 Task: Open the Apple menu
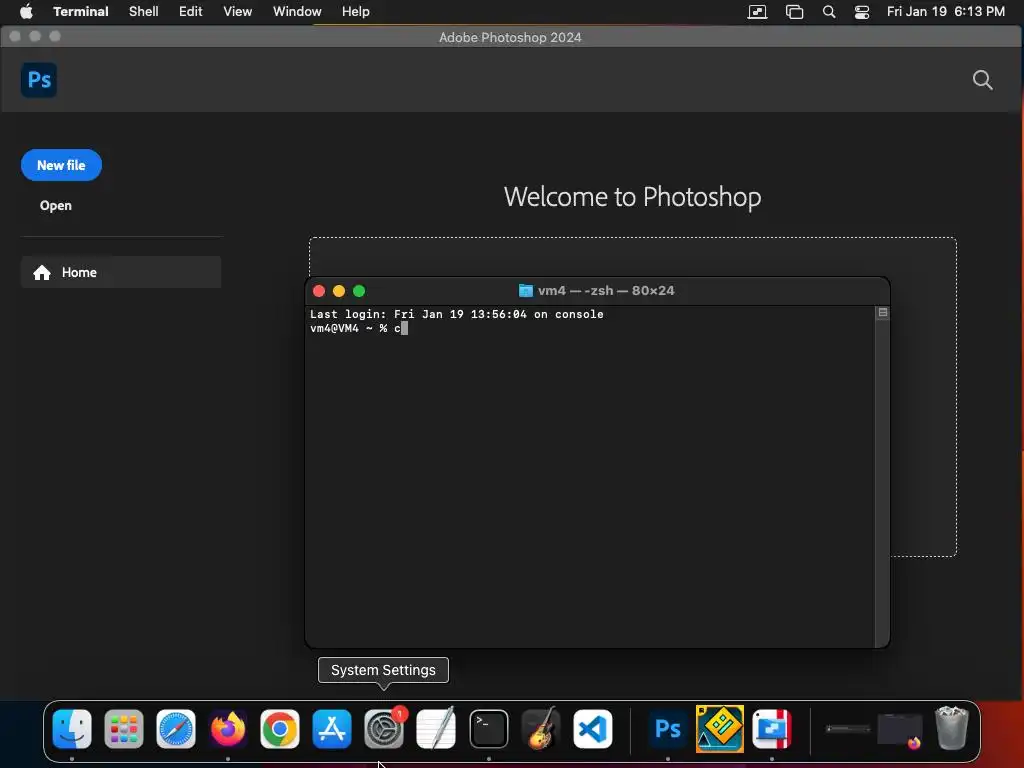[x=26, y=12]
